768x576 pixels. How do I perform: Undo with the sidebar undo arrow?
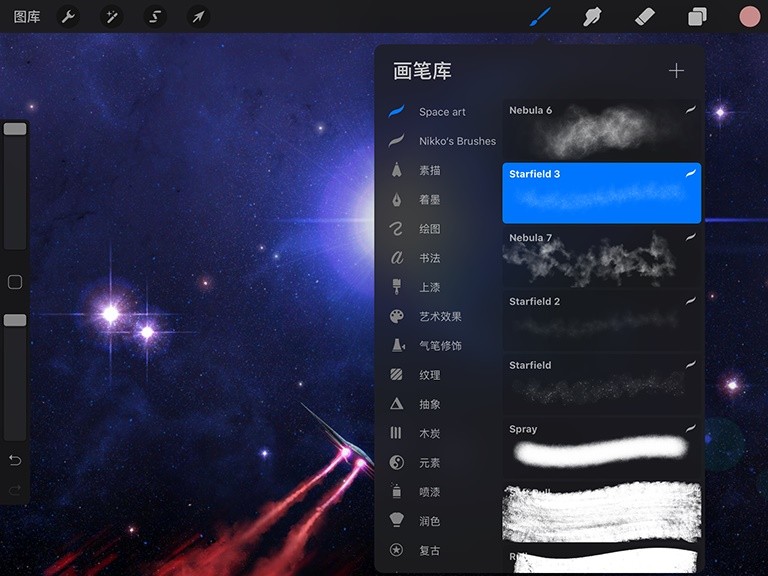pos(15,460)
